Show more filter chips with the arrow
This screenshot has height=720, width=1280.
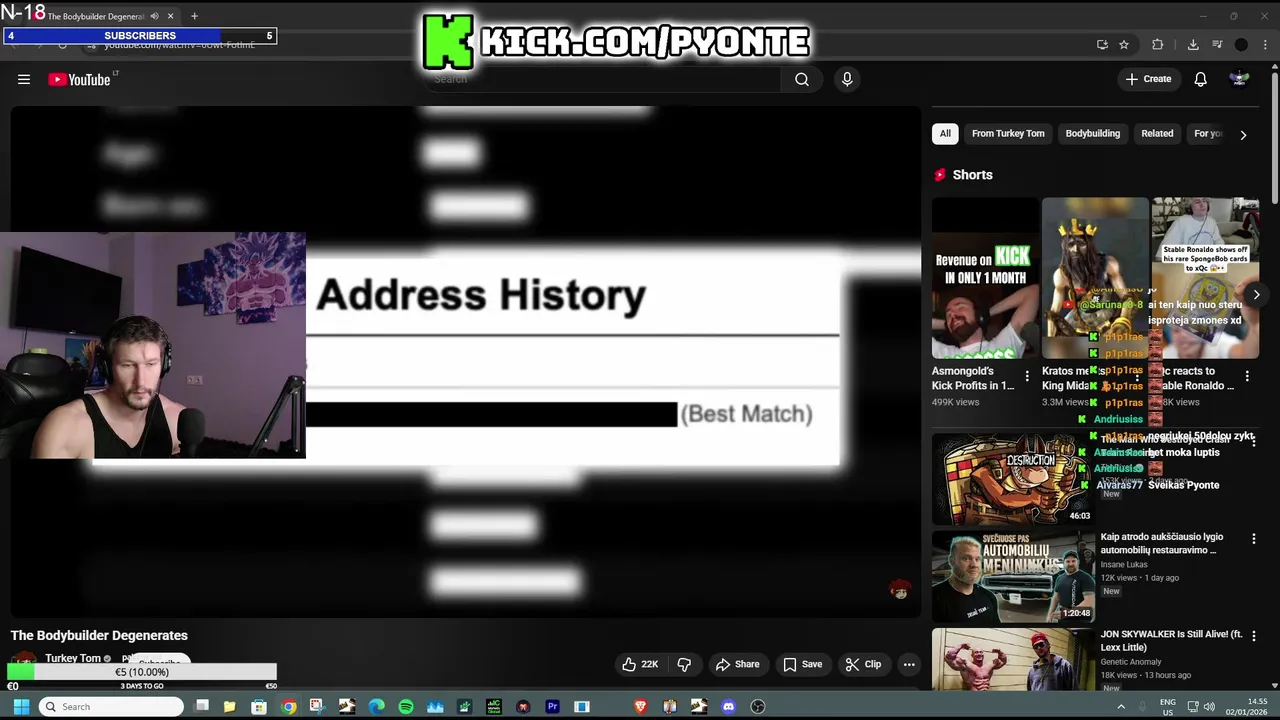[1243, 134]
